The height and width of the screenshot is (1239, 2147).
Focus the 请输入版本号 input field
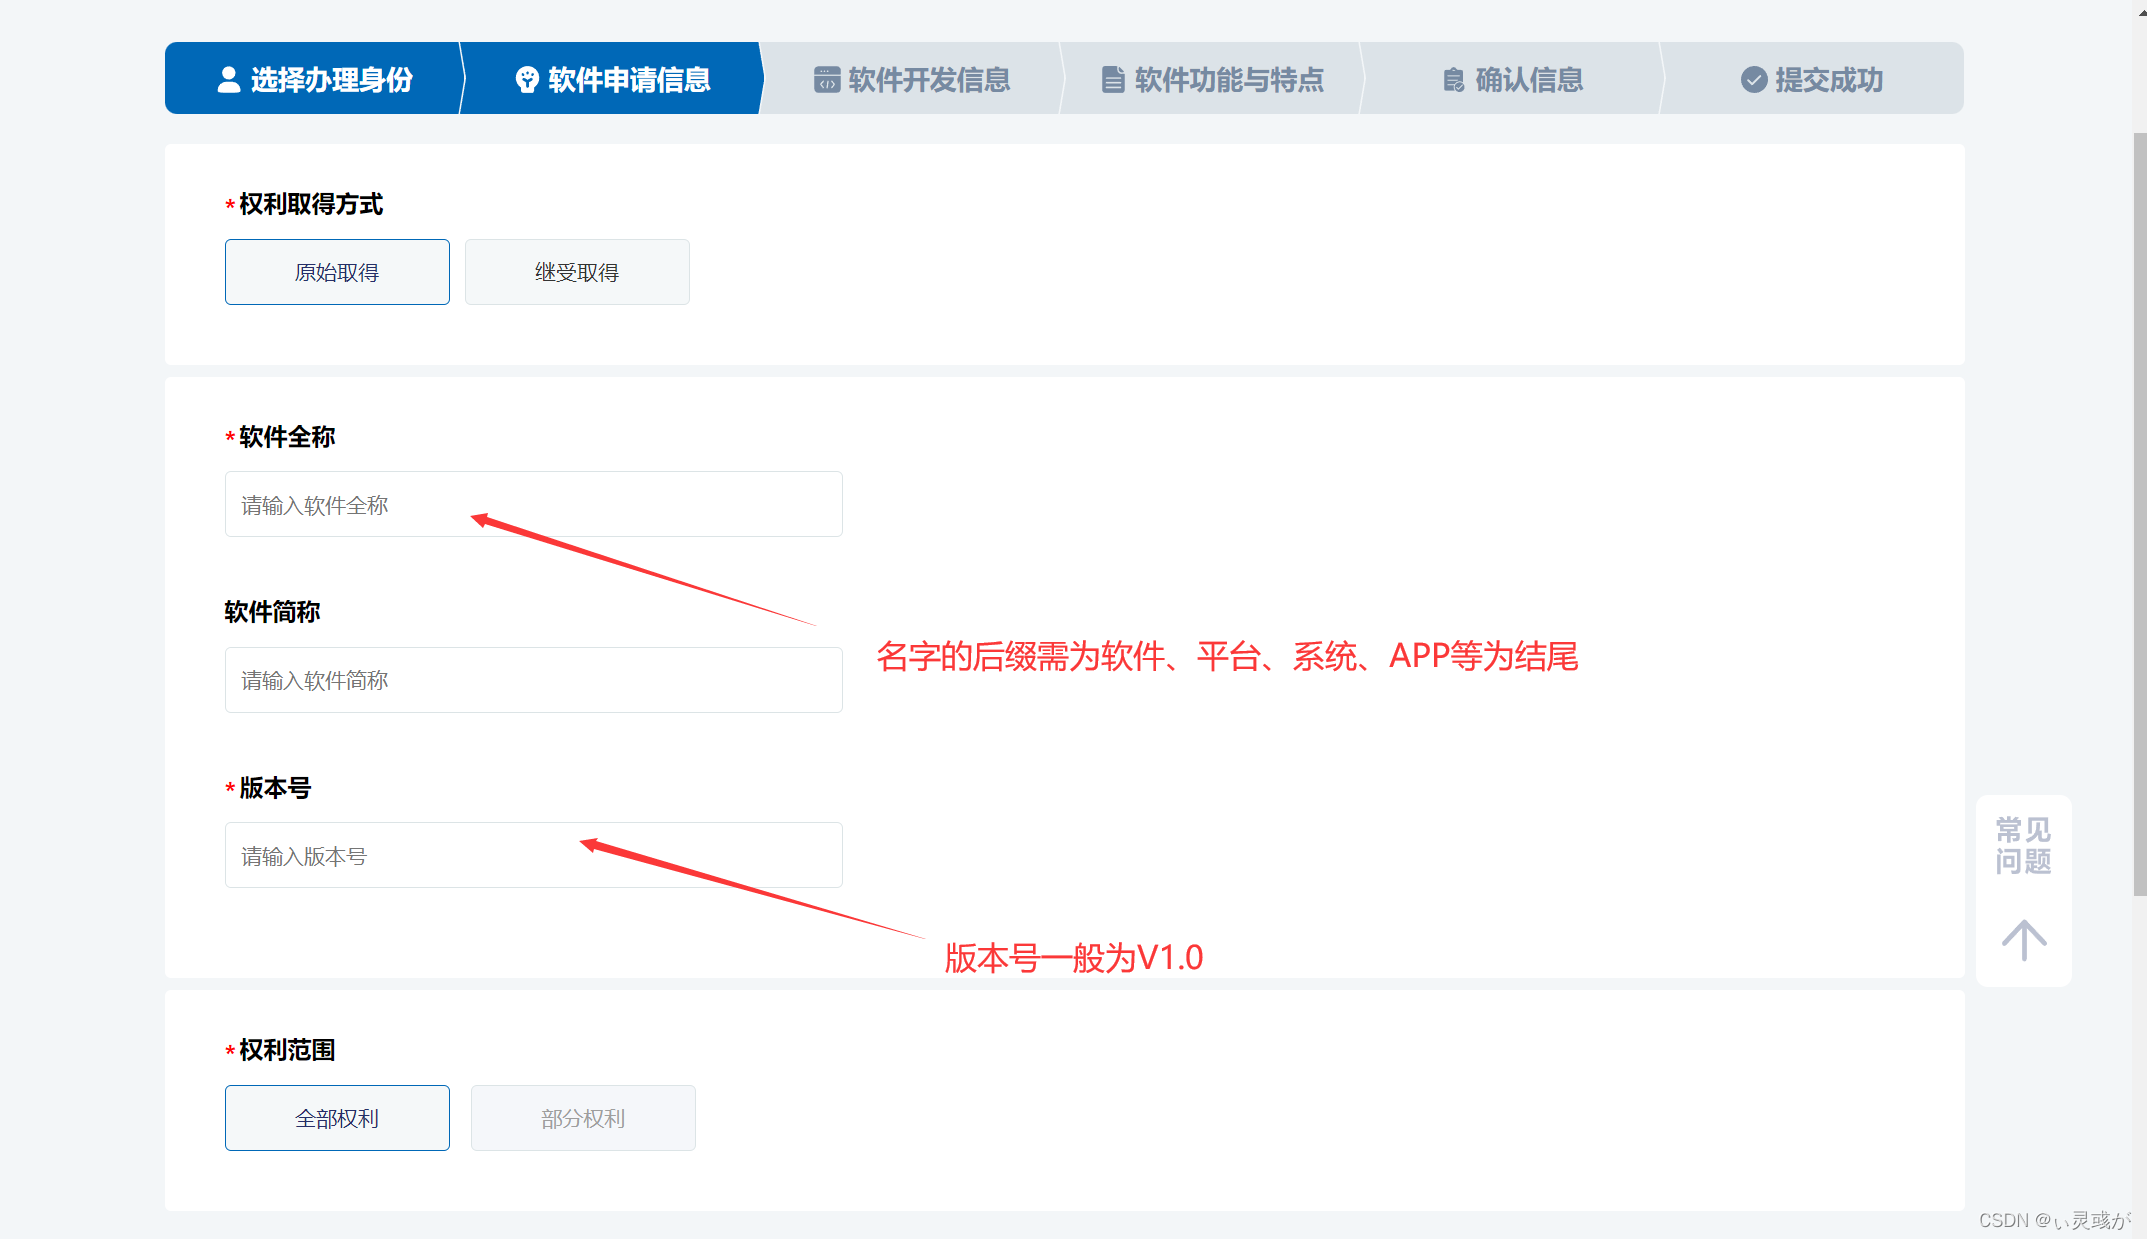tap(534, 855)
